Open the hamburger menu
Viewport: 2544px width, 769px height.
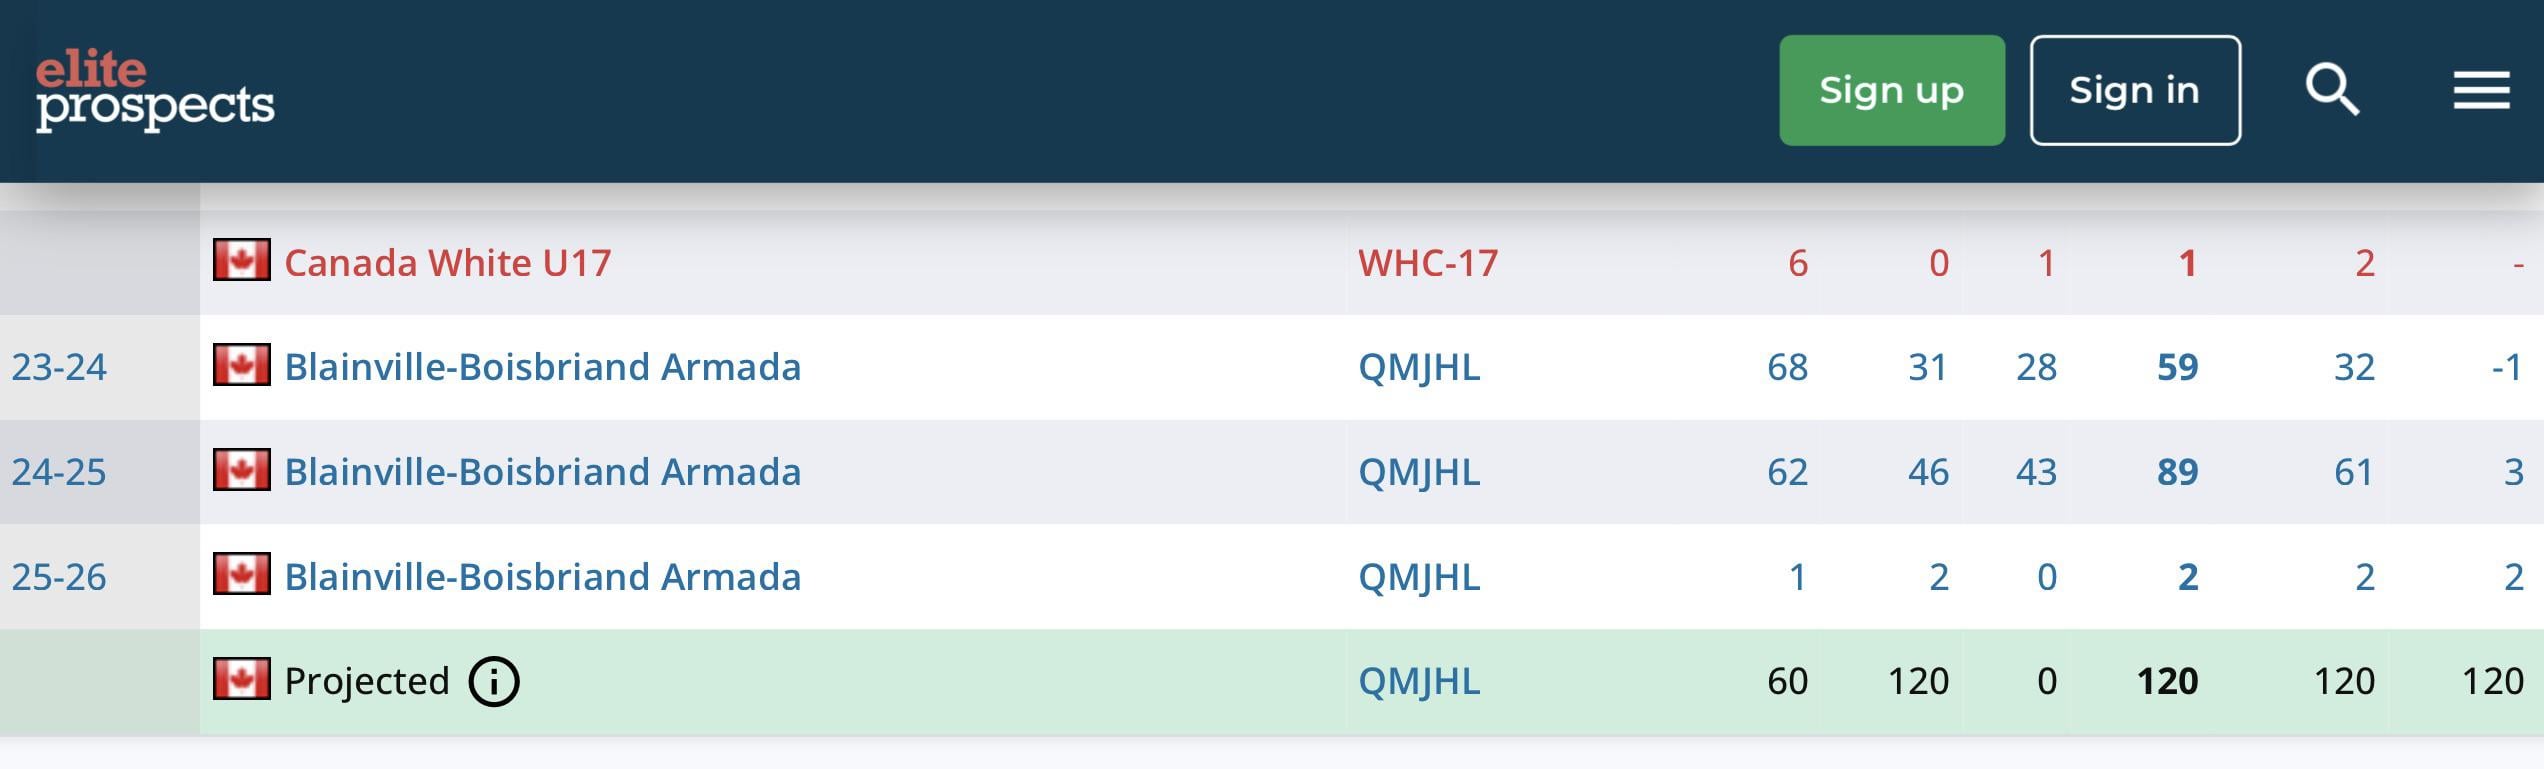pos(2481,91)
